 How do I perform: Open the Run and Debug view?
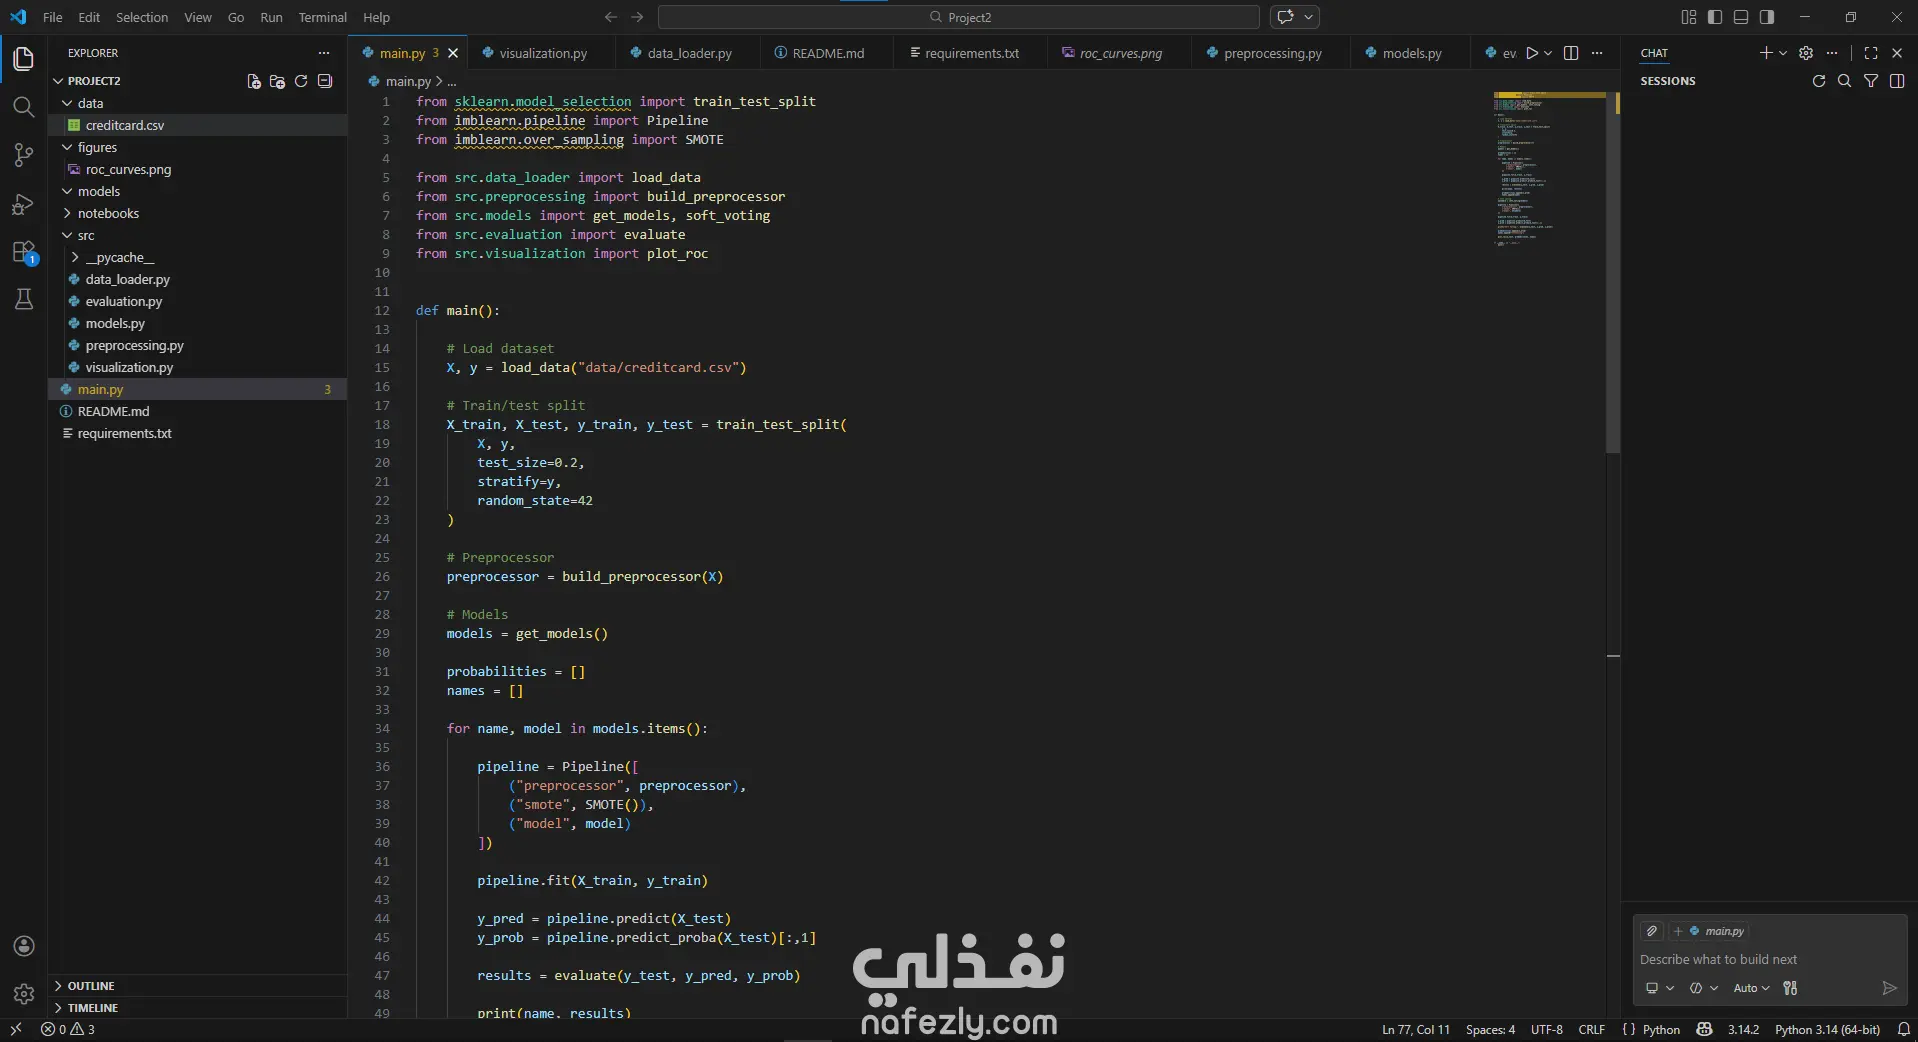24,204
